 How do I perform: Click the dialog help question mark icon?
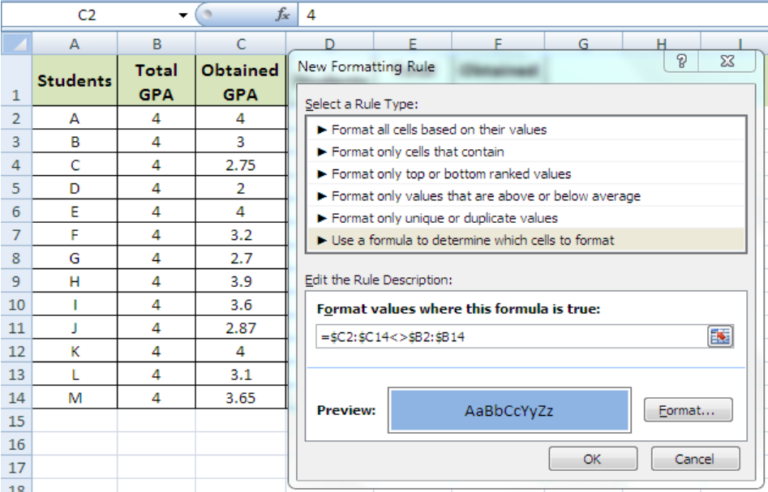681,62
